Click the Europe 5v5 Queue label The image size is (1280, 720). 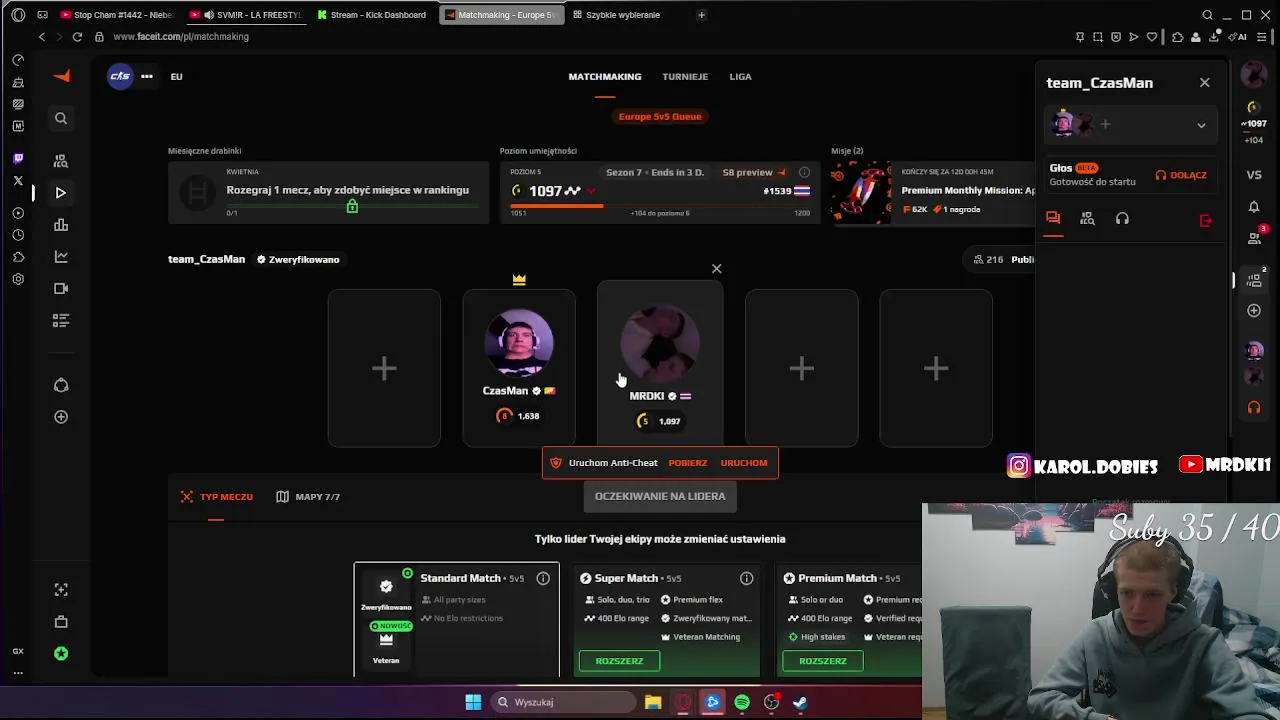(660, 116)
